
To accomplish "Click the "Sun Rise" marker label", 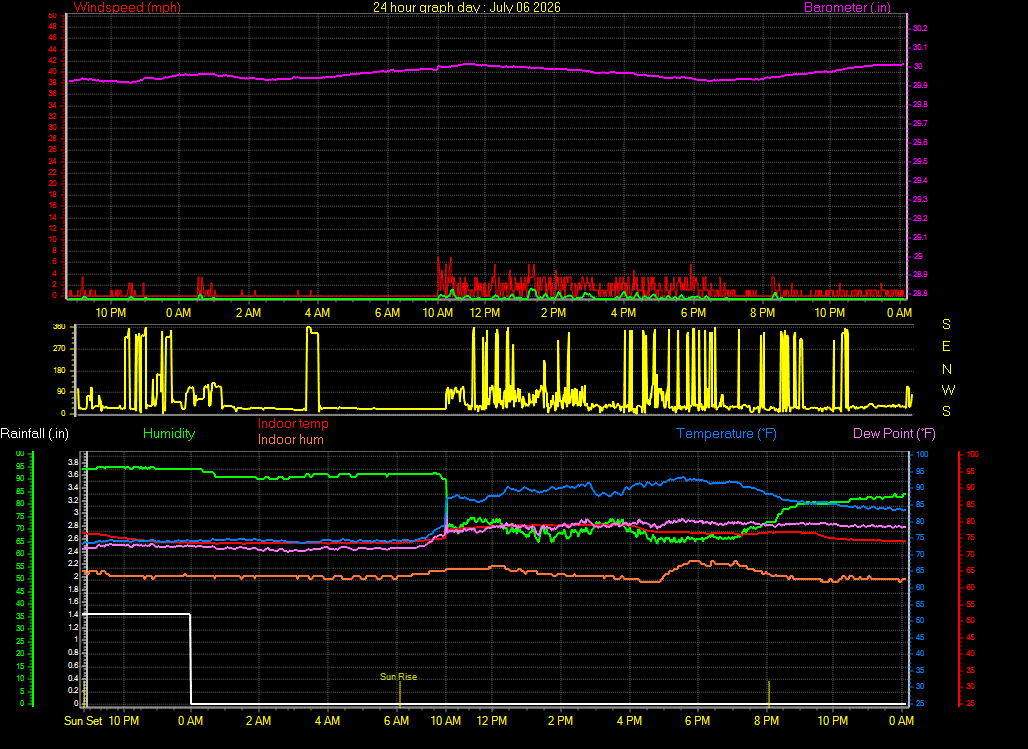I will click(x=399, y=677).
